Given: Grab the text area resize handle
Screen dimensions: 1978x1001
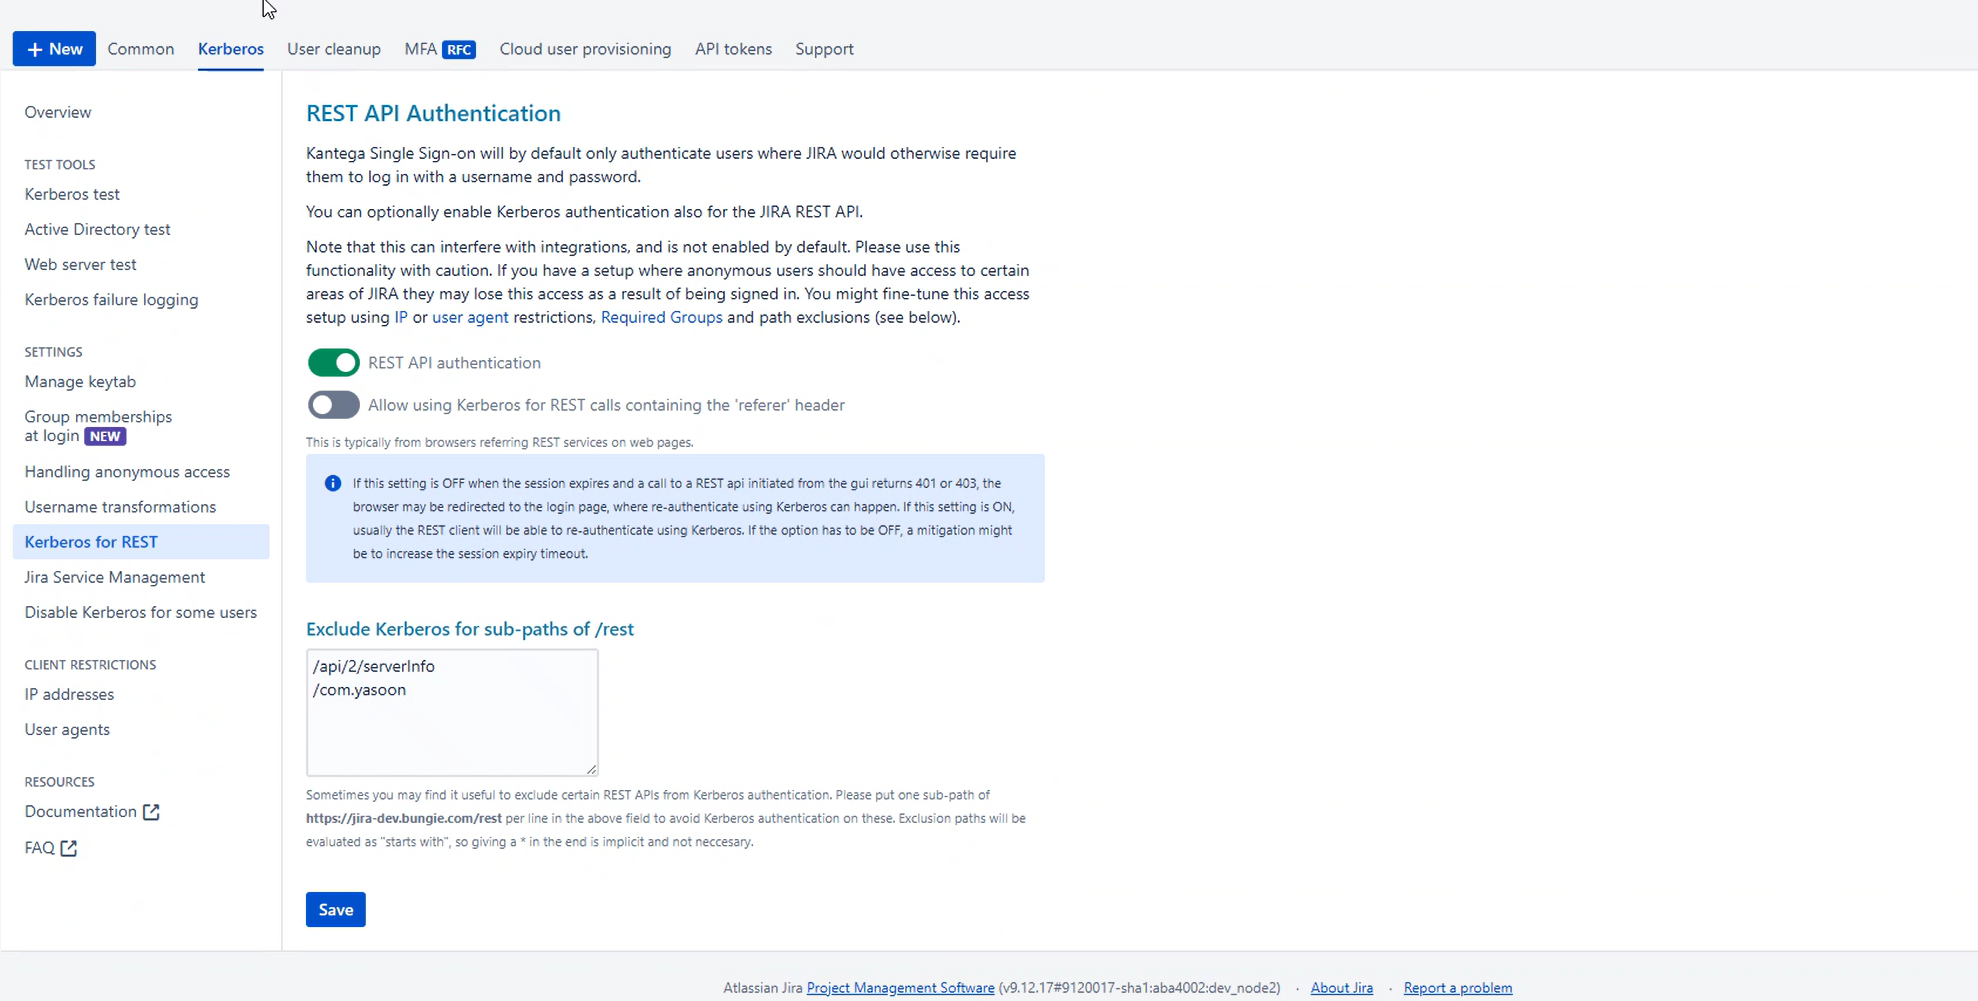Looking at the screenshot, I should pos(592,769).
